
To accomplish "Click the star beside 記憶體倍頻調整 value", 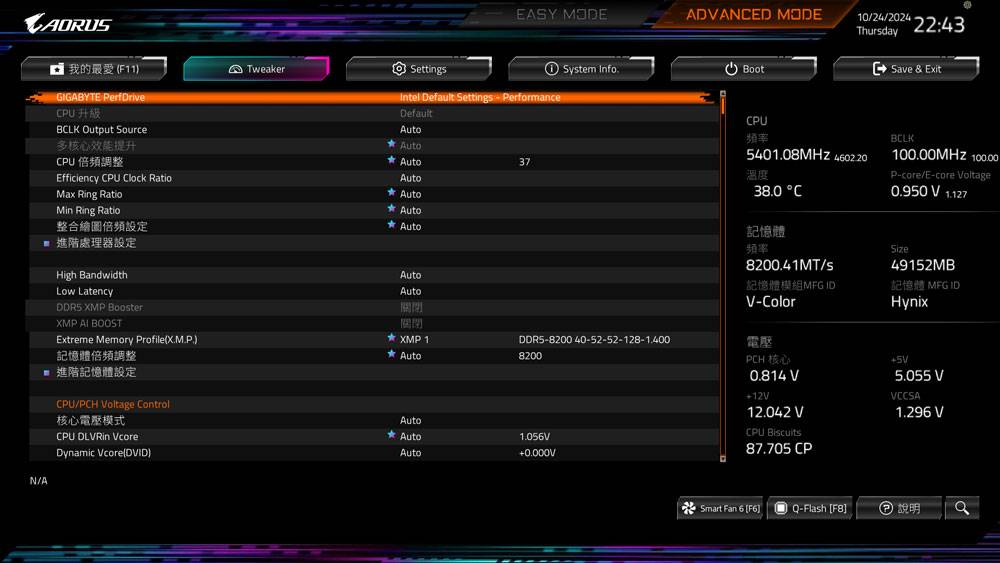I will click(x=392, y=354).
